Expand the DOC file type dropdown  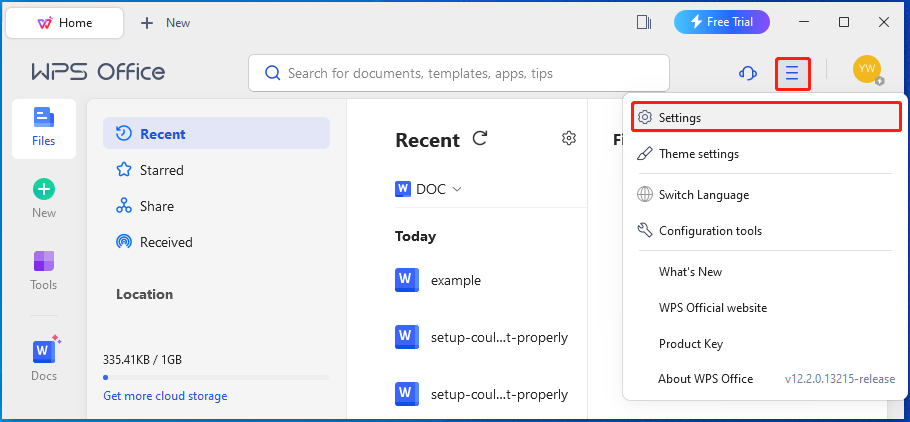(x=428, y=189)
